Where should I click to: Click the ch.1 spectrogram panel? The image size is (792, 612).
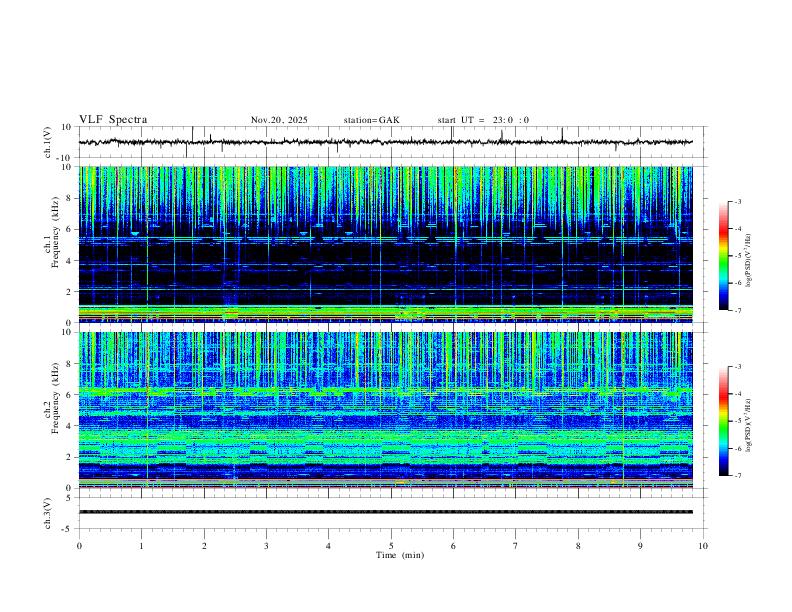pyautogui.click(x=386, y=244)
